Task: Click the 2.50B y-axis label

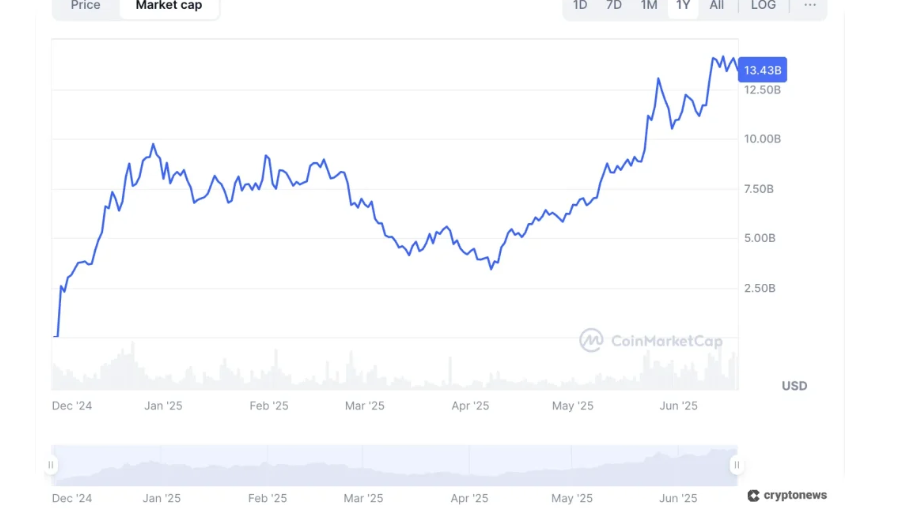Action: [760, 288]
